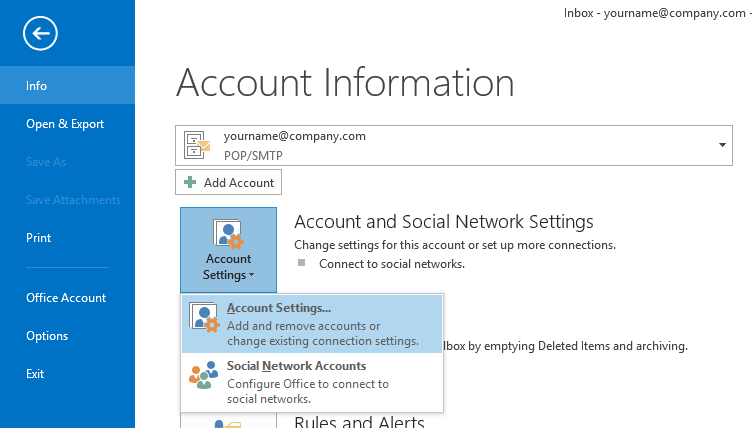Click the Add Account button

(228, 182)
